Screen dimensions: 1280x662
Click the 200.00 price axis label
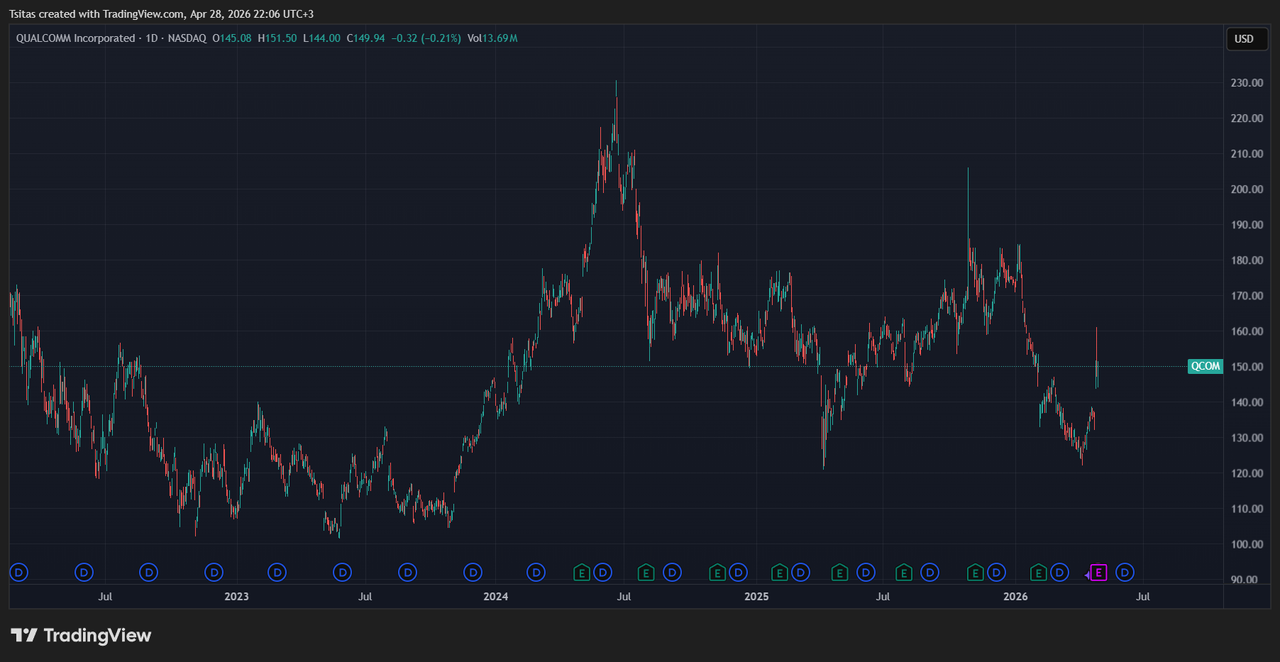point(1246,189)
